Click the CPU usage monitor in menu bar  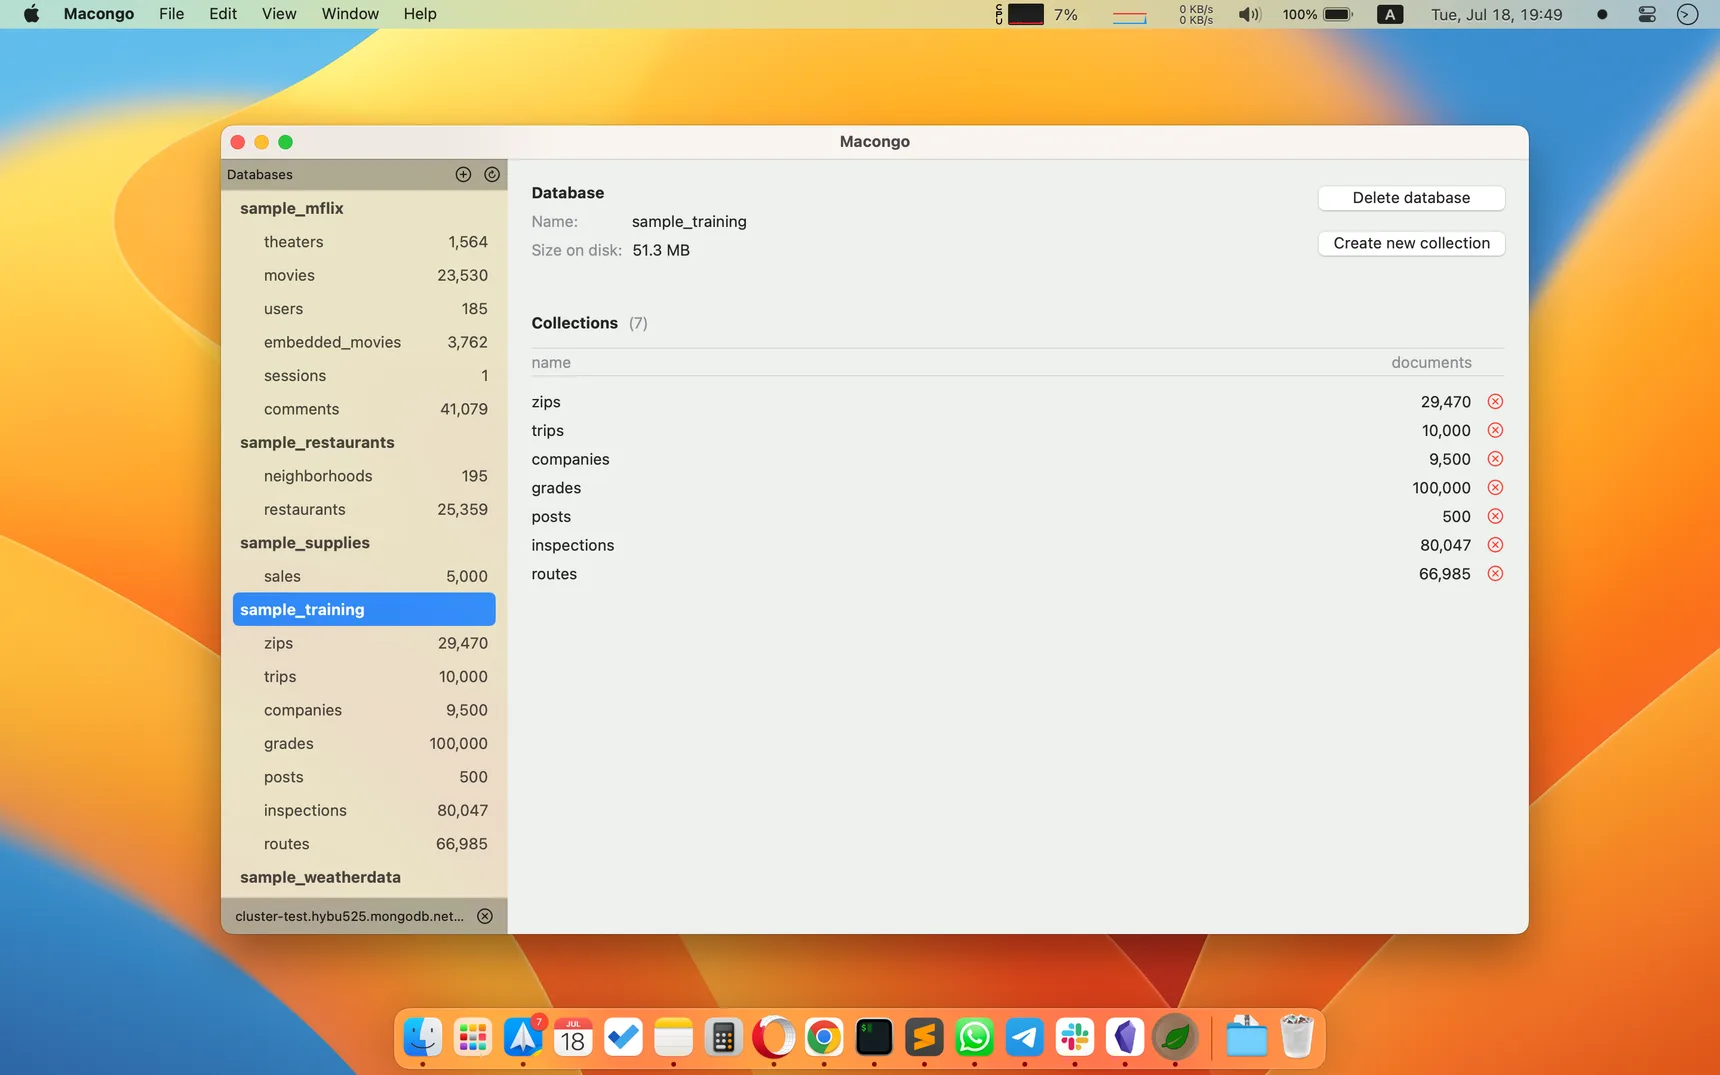1037,14
